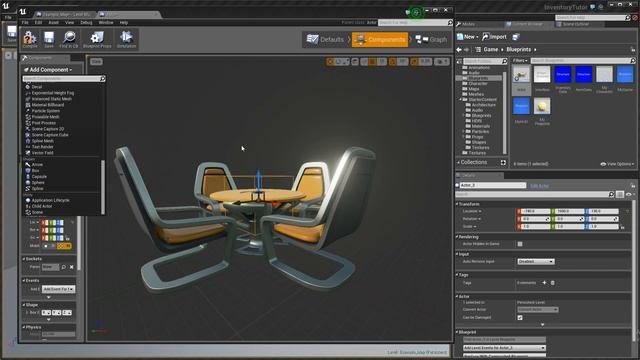Select the MyPowerUp sphere asset thumbnail
Viewport: 640px width, 360px height.
point(542,107)
